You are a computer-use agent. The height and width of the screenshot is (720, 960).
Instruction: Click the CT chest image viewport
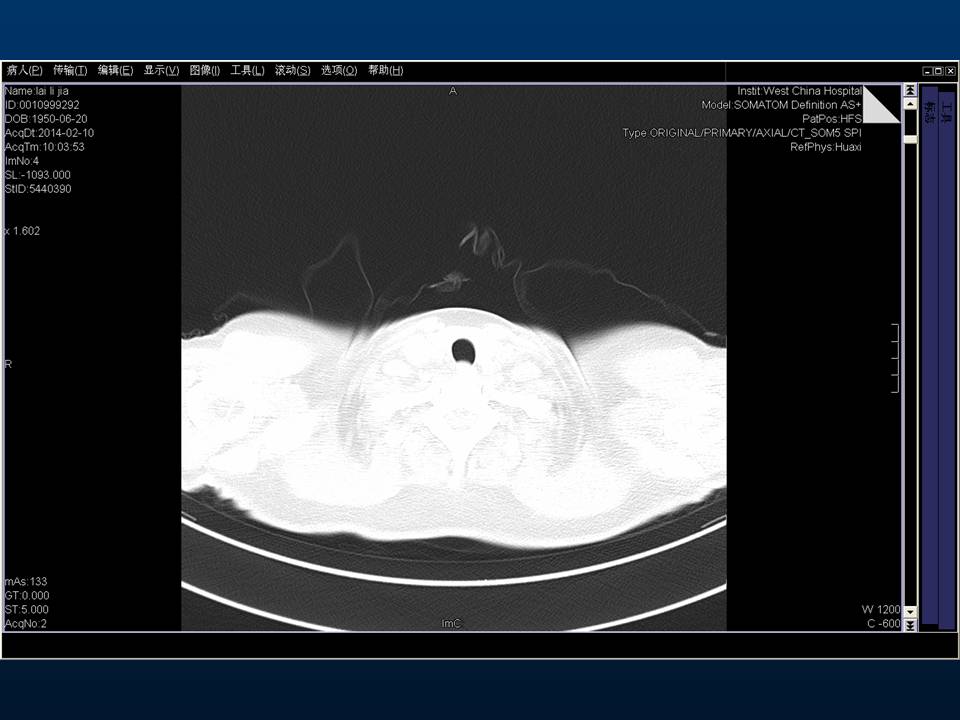coord(453,400)
